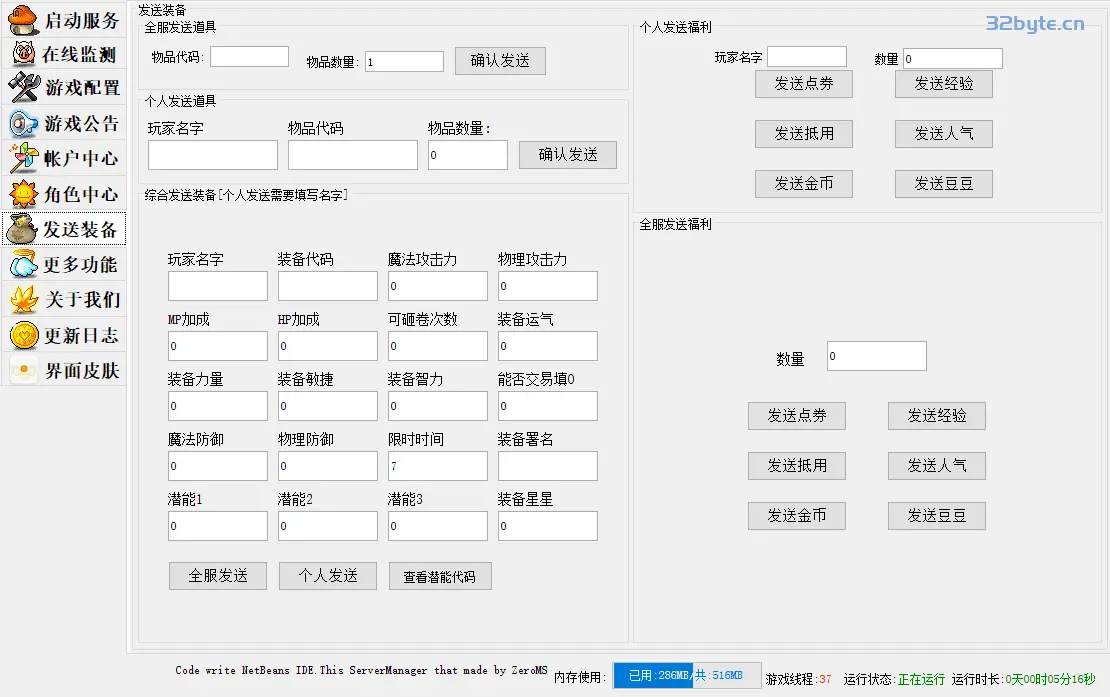Focus 魔法攻击力 input field

coord(437,286)
